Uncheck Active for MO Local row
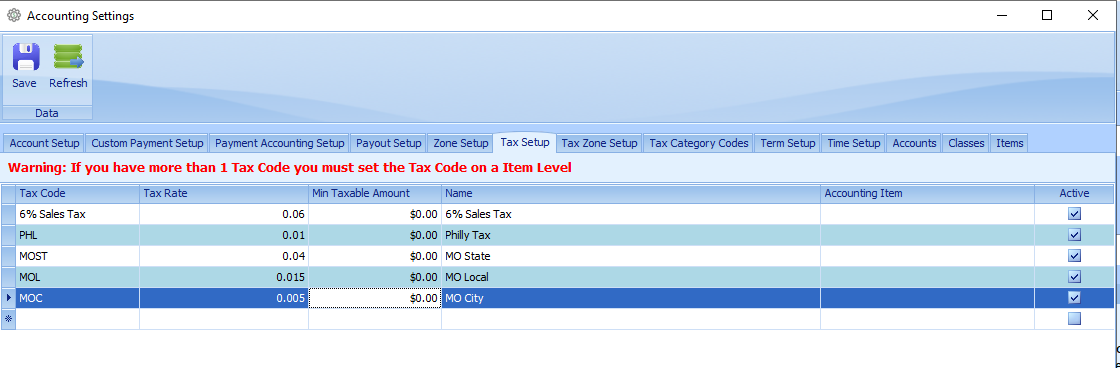This screenshot has height=368, width=1120. coord(1074,277)
